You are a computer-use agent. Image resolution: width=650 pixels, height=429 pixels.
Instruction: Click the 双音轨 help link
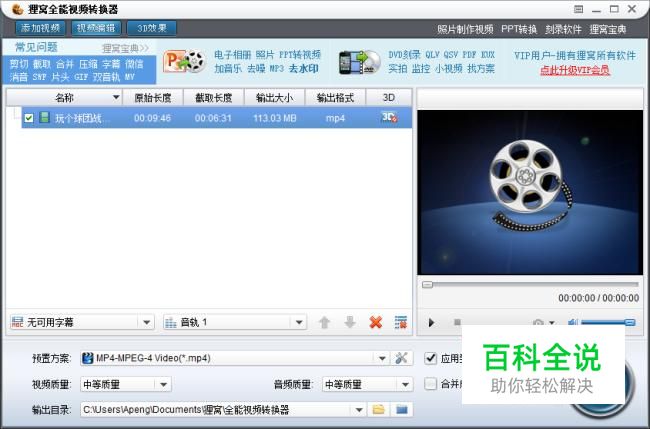106,77
